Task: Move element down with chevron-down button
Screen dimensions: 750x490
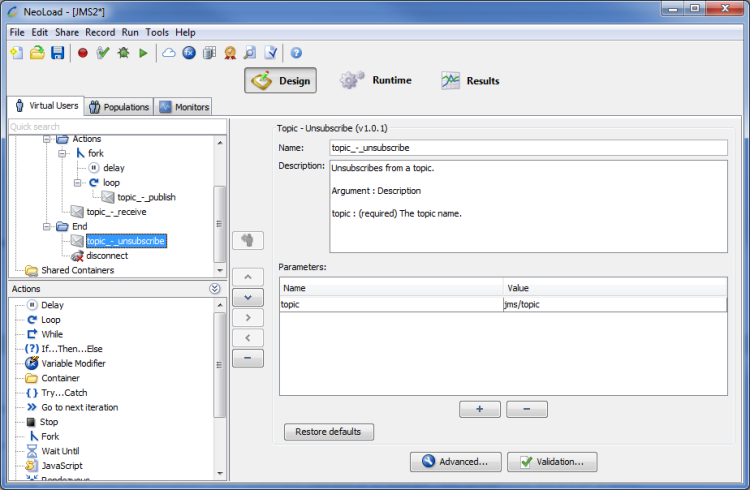Action: pyautogui.click(x=248, y=298)
